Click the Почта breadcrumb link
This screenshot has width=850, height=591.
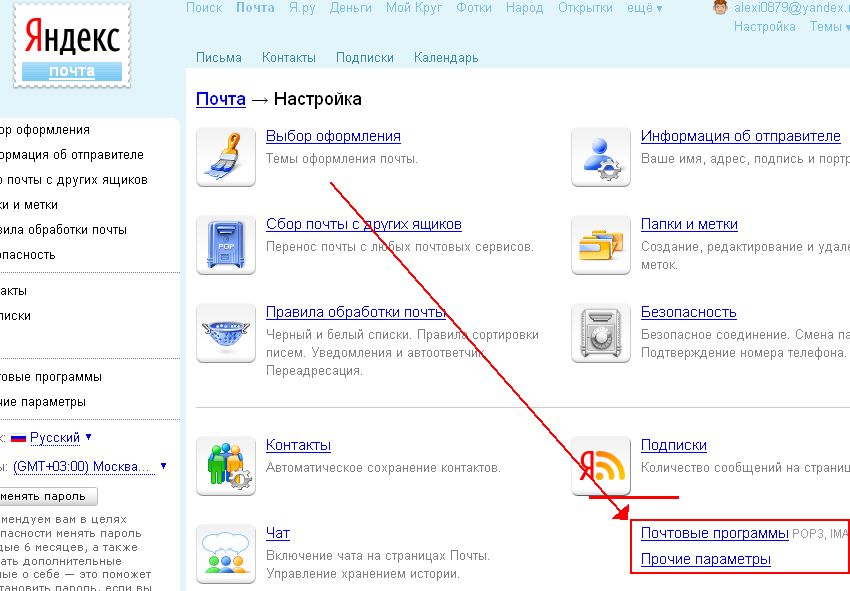[221, 99]
